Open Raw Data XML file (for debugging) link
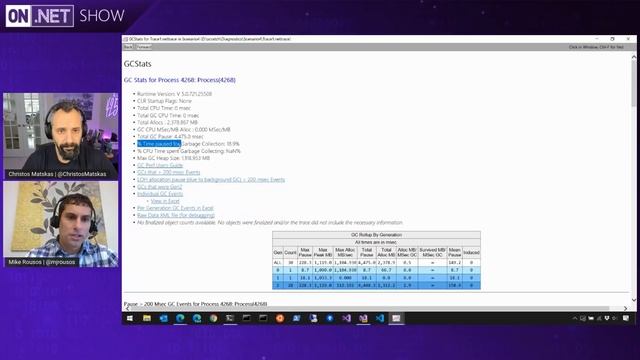640x360 pixels. click(x=176, y=215)
